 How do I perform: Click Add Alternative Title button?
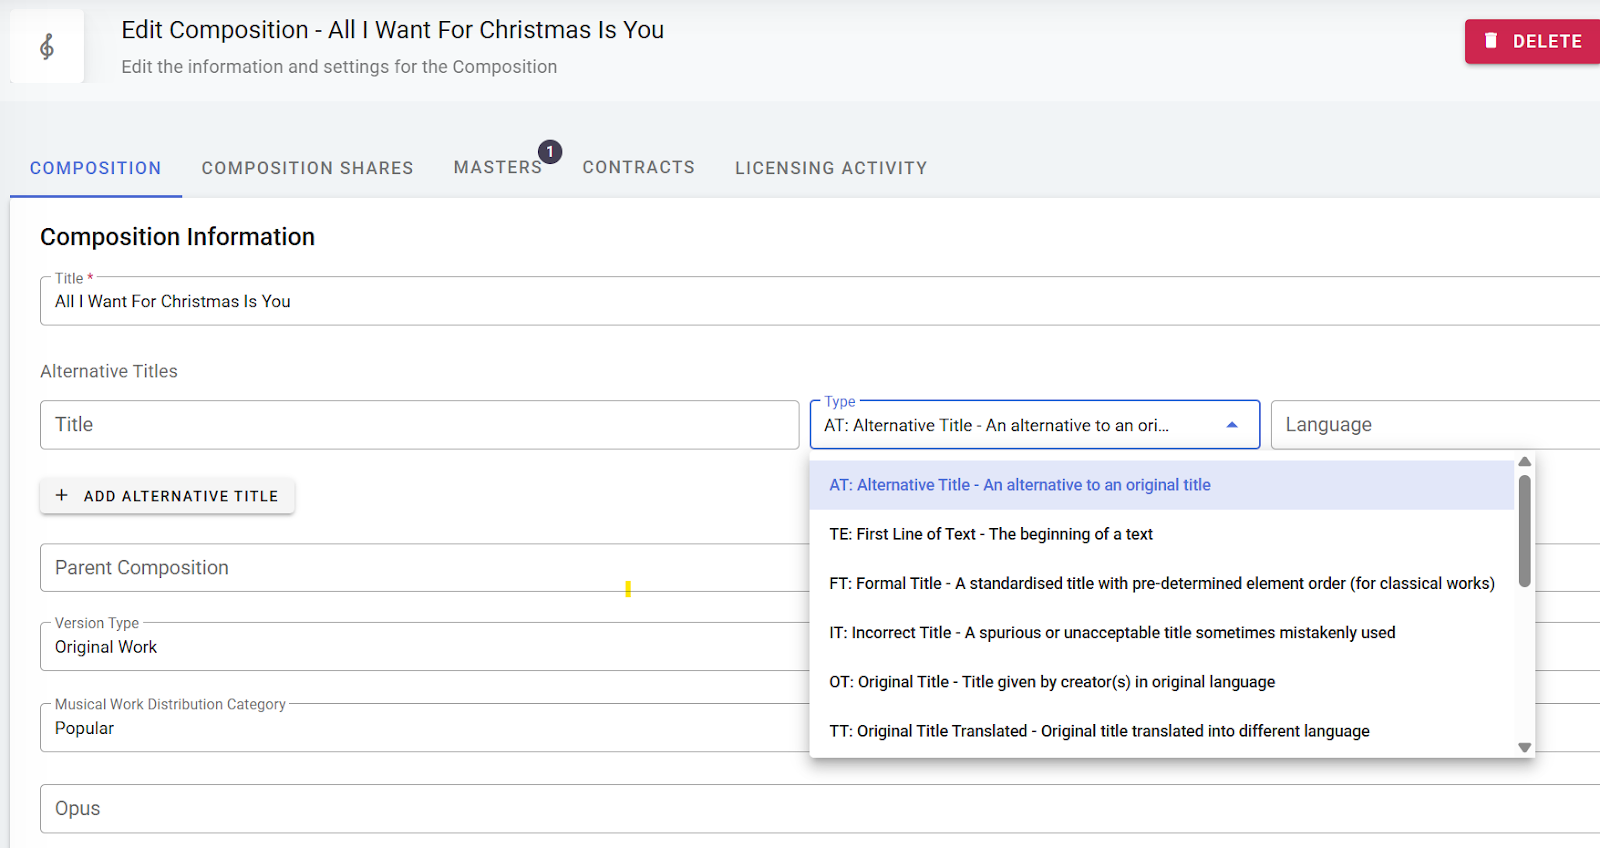point(167,496)
